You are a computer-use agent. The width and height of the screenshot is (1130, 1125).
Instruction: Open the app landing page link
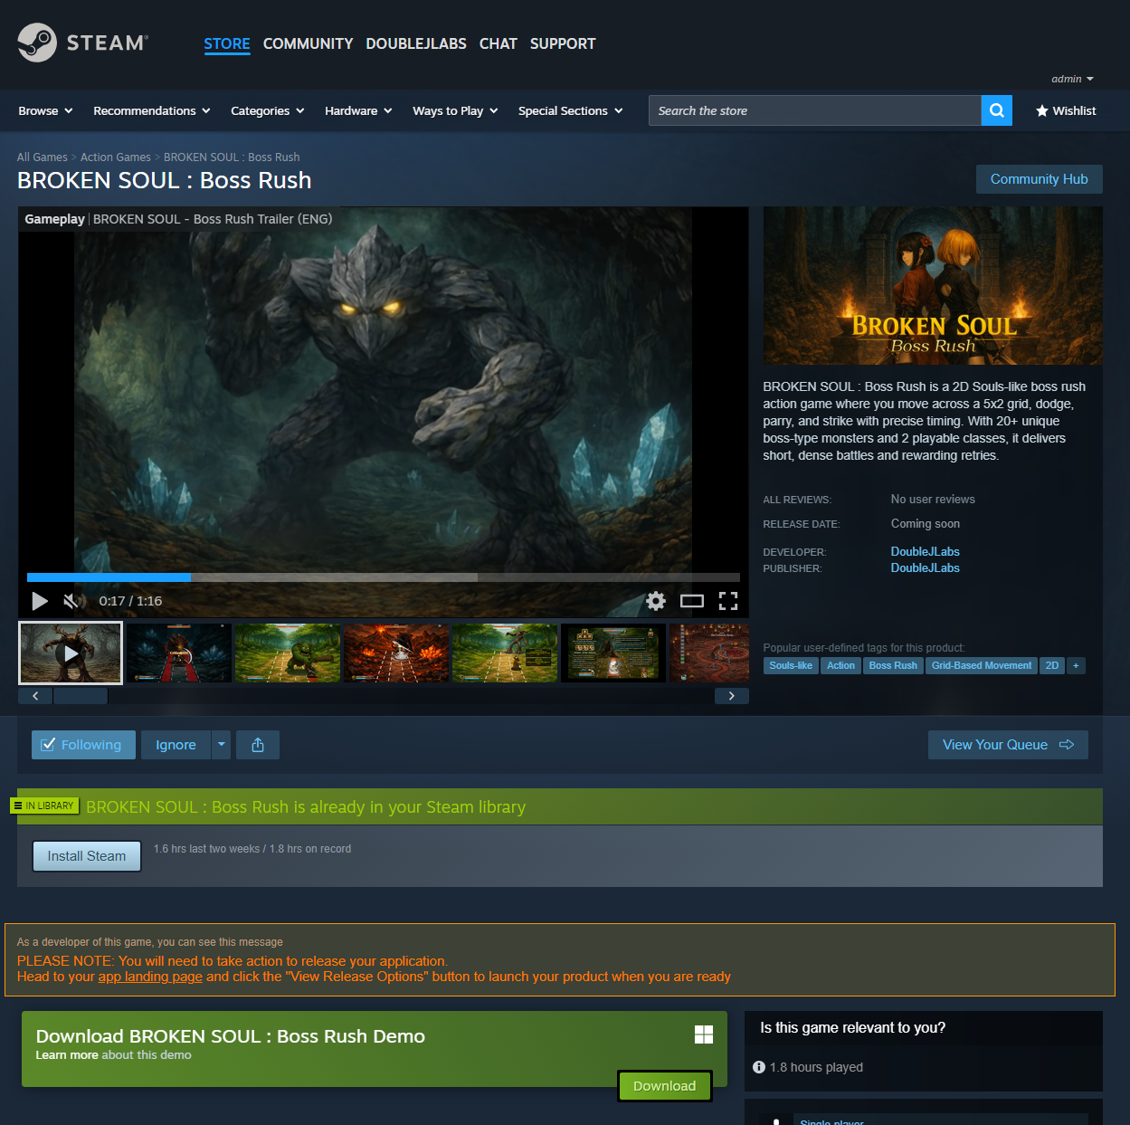[150, 977]
